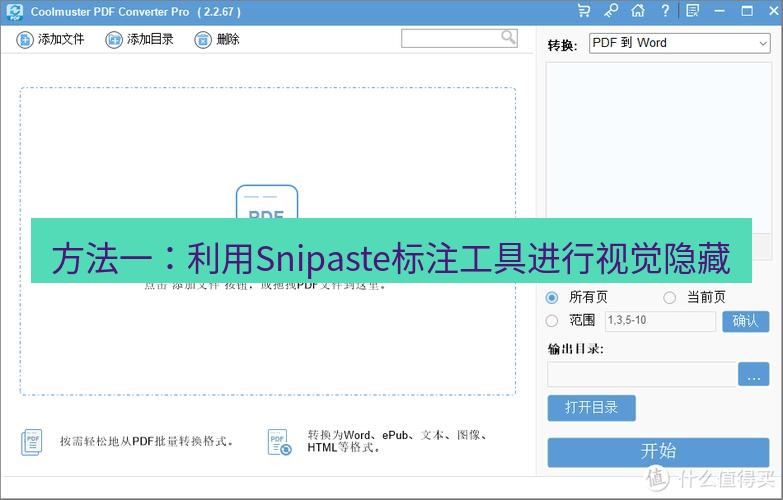Go to the home page icon
Screen dimensions: 783x500
click(x=638, y=10)
